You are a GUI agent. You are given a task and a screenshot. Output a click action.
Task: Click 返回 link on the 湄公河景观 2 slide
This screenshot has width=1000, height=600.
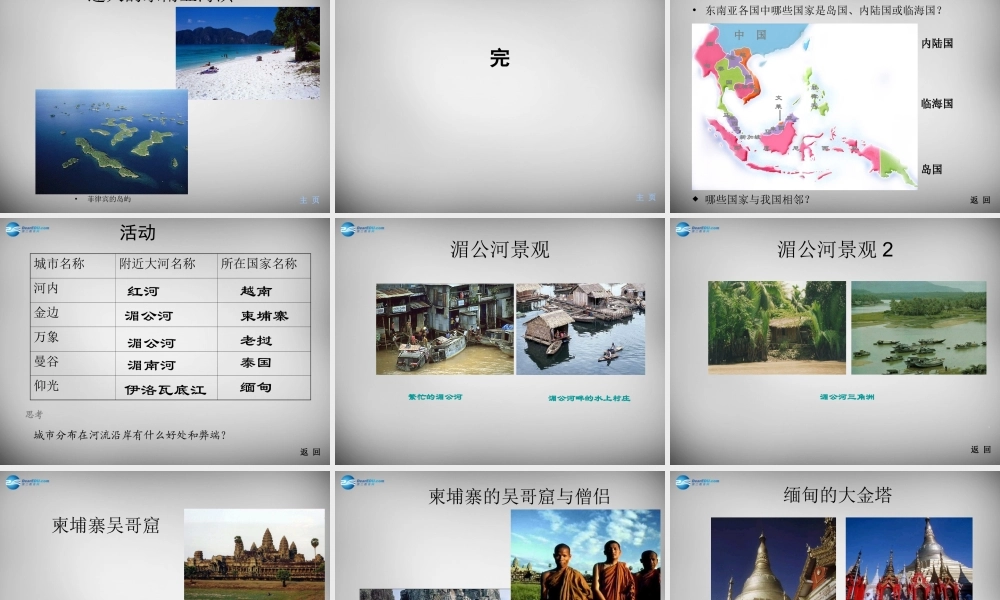click(981, 450)
